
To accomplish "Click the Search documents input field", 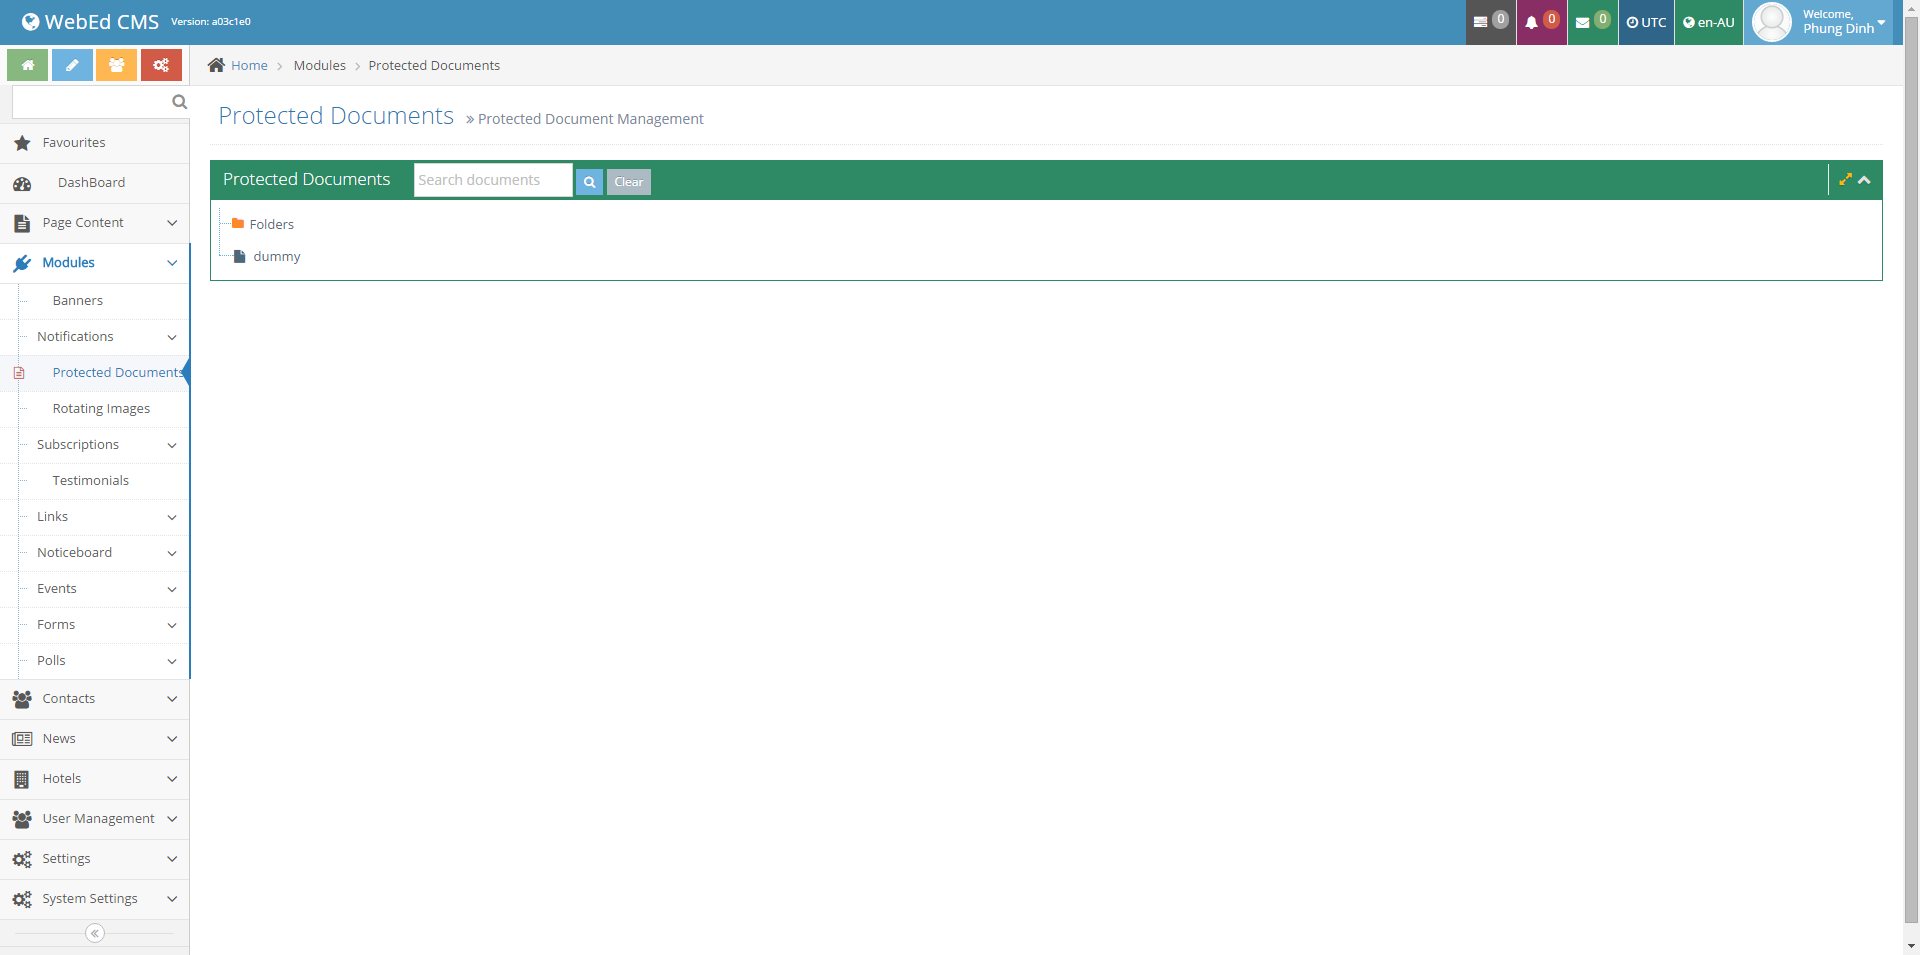I will (x=492, y=180).
